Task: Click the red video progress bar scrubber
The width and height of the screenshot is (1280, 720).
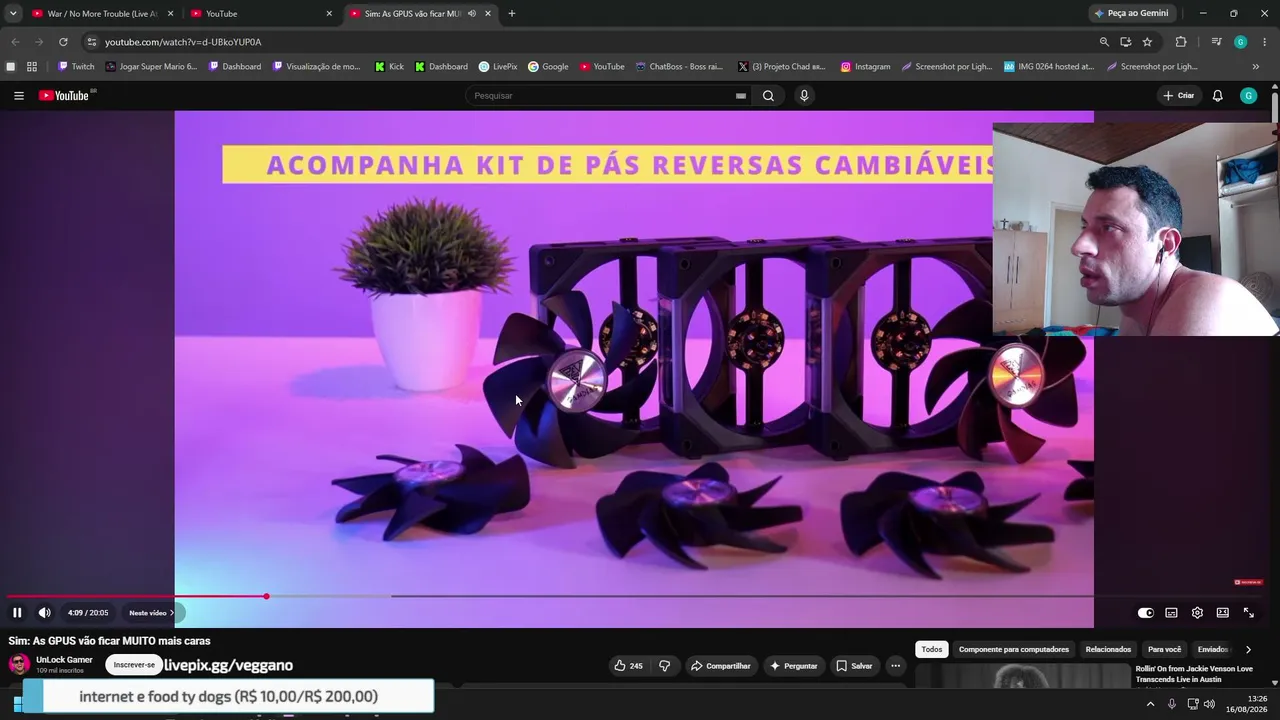Action: click(266, 596)
